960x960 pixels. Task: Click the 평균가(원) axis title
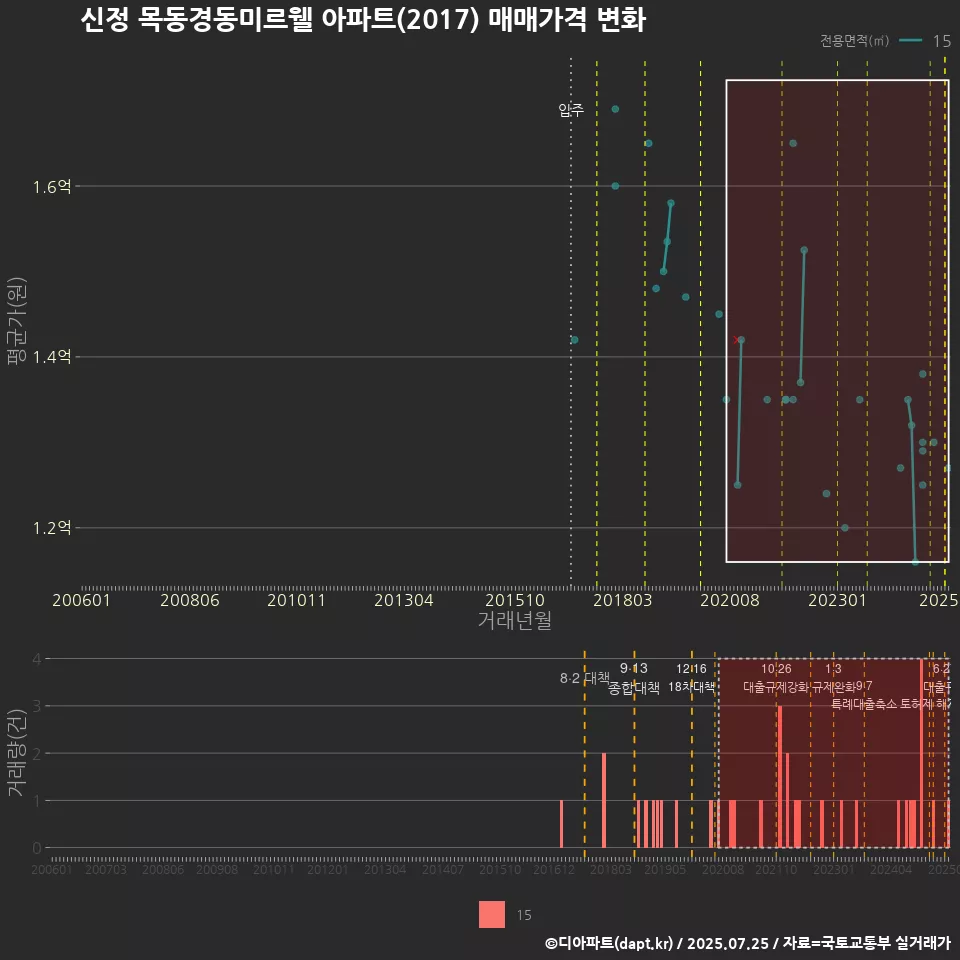point(17,321)
